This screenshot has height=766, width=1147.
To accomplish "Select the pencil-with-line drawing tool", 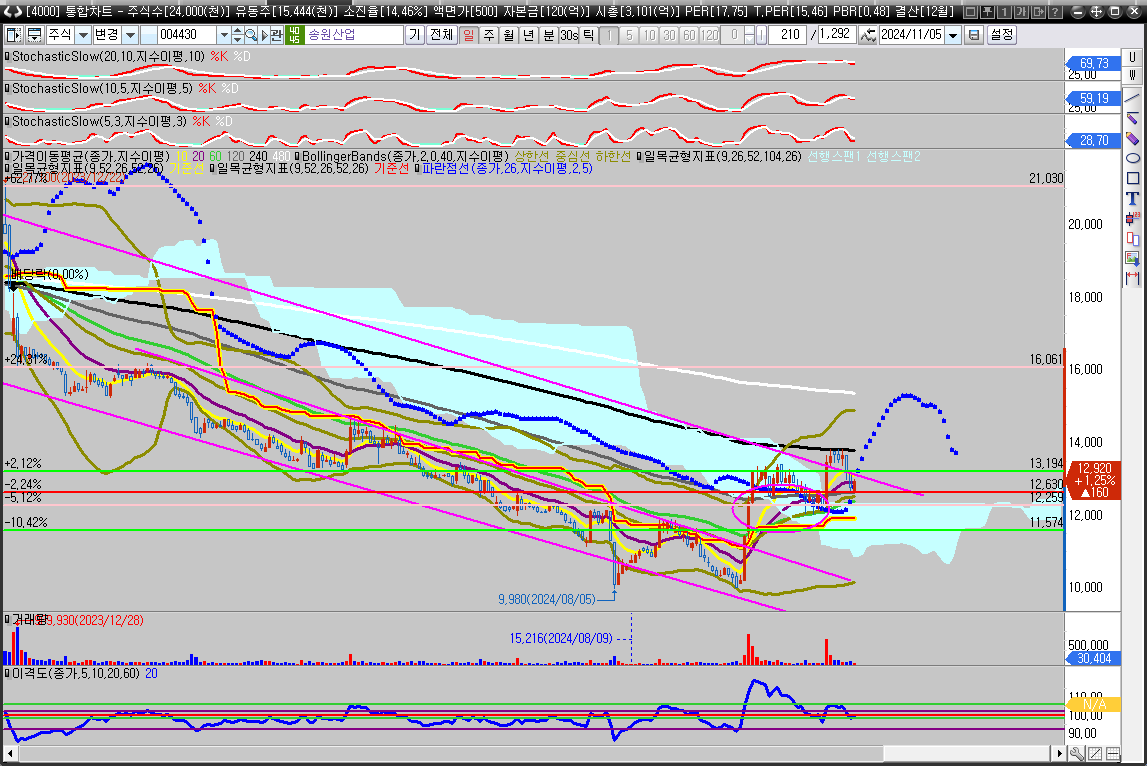I will pos(1132,118).
